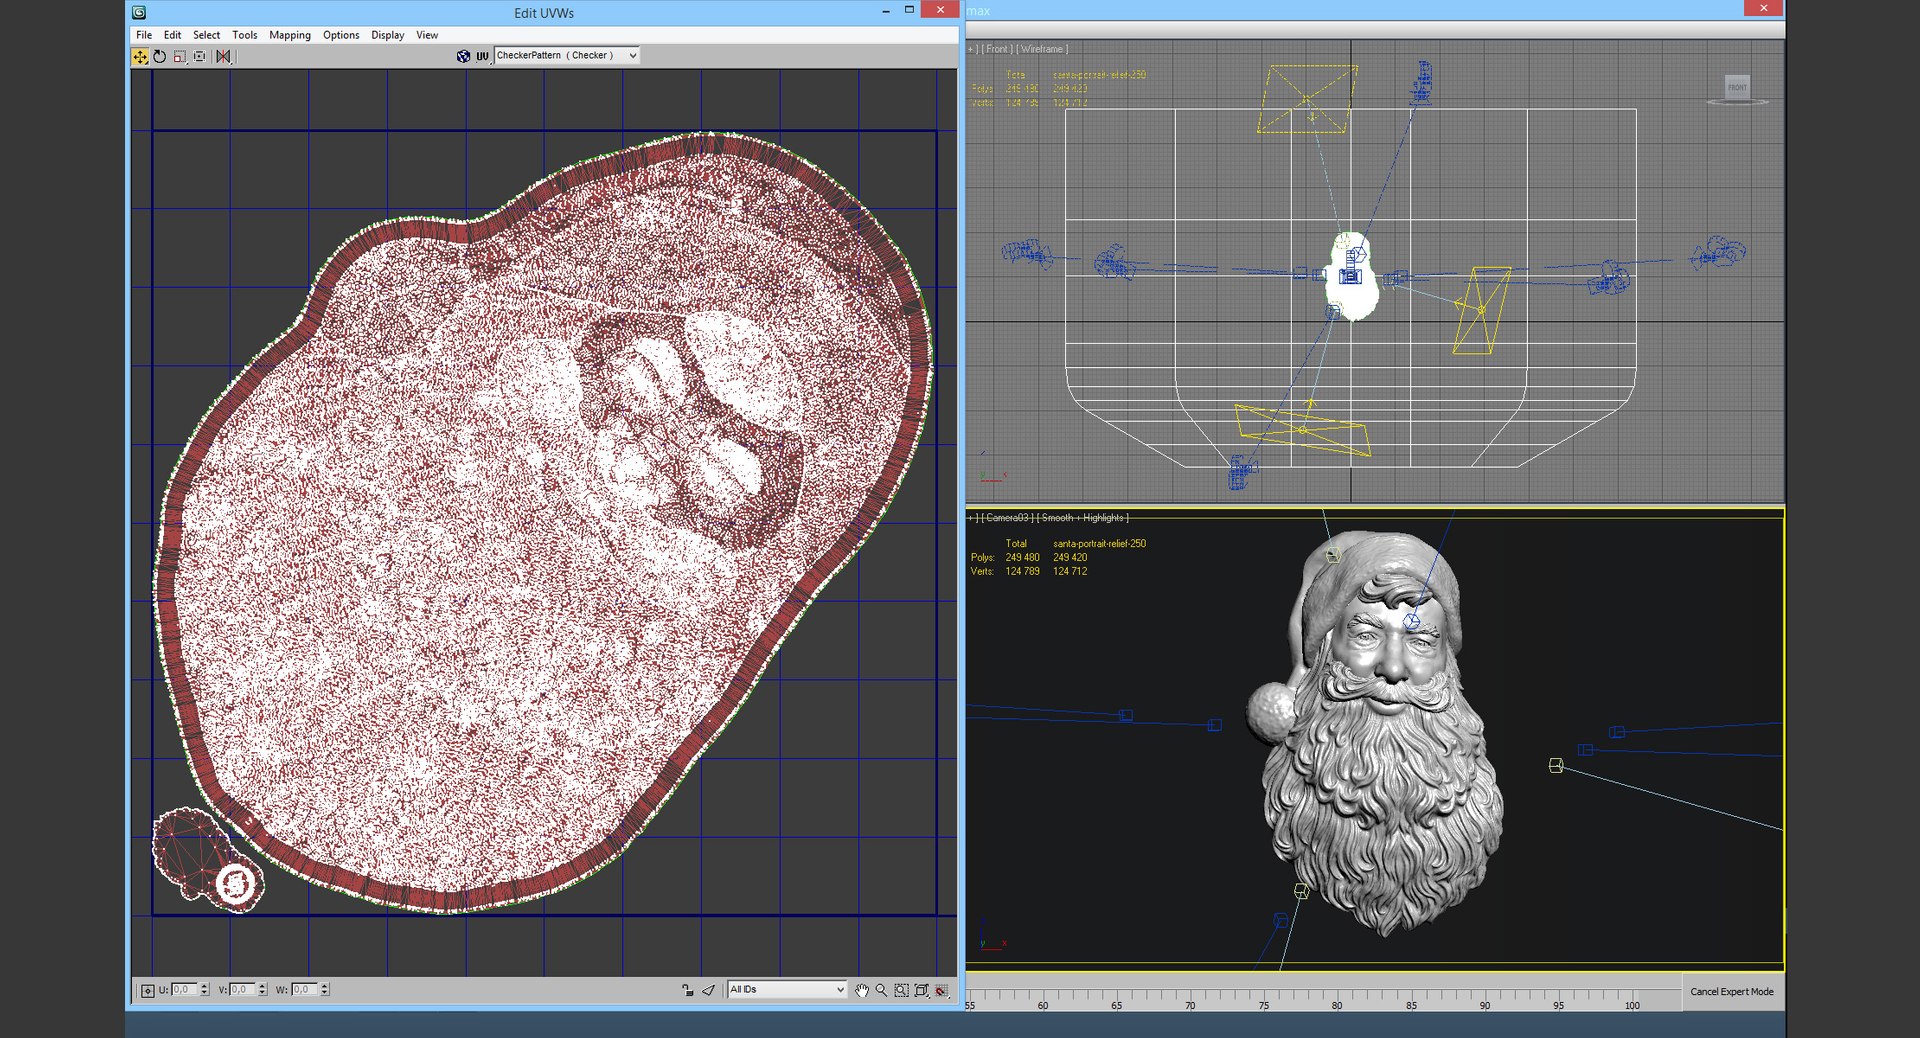Image resolution: width=1920 pixels, height=1038 pixels.
Task: Open the View menu
Action: point(427,35)
